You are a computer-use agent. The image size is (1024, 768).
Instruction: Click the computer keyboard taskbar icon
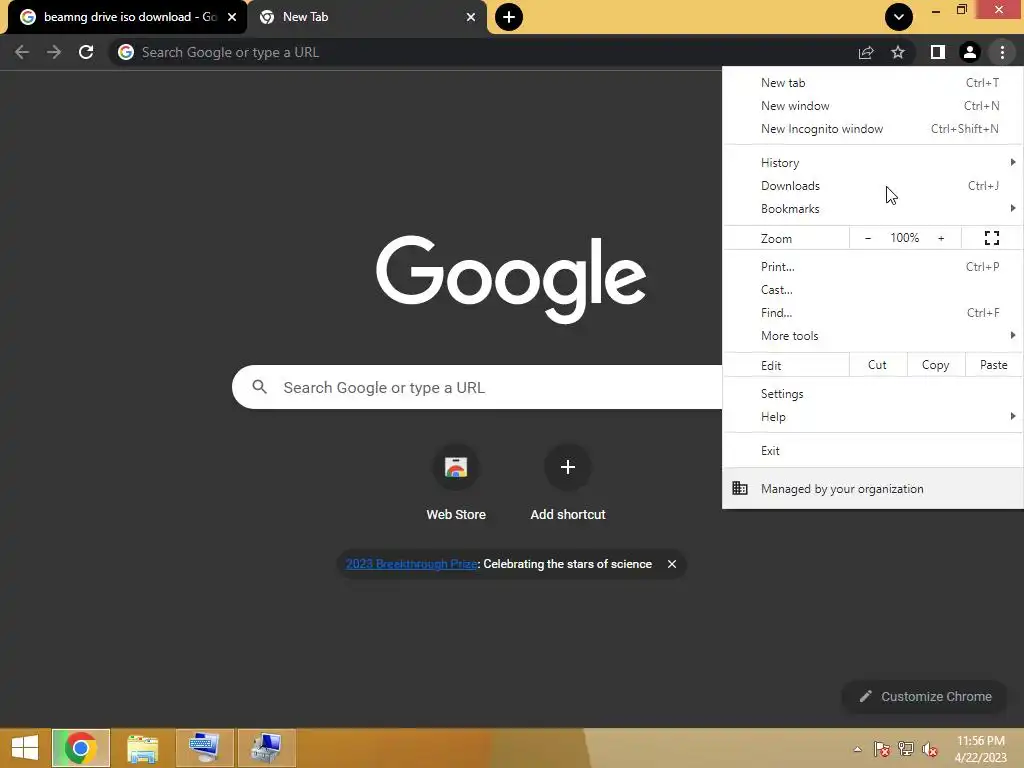204,748
